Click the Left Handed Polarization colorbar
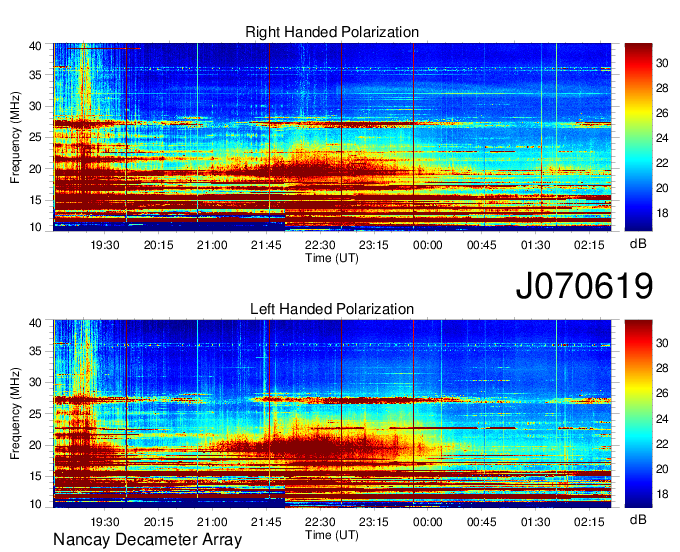This screenshot has height=552, width=680. [638, 414]
